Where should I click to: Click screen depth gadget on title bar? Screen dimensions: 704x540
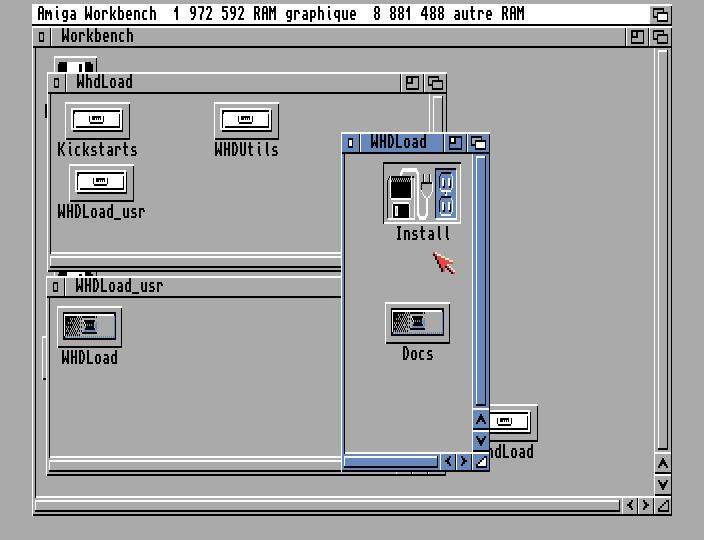click(x=660, y=15)
